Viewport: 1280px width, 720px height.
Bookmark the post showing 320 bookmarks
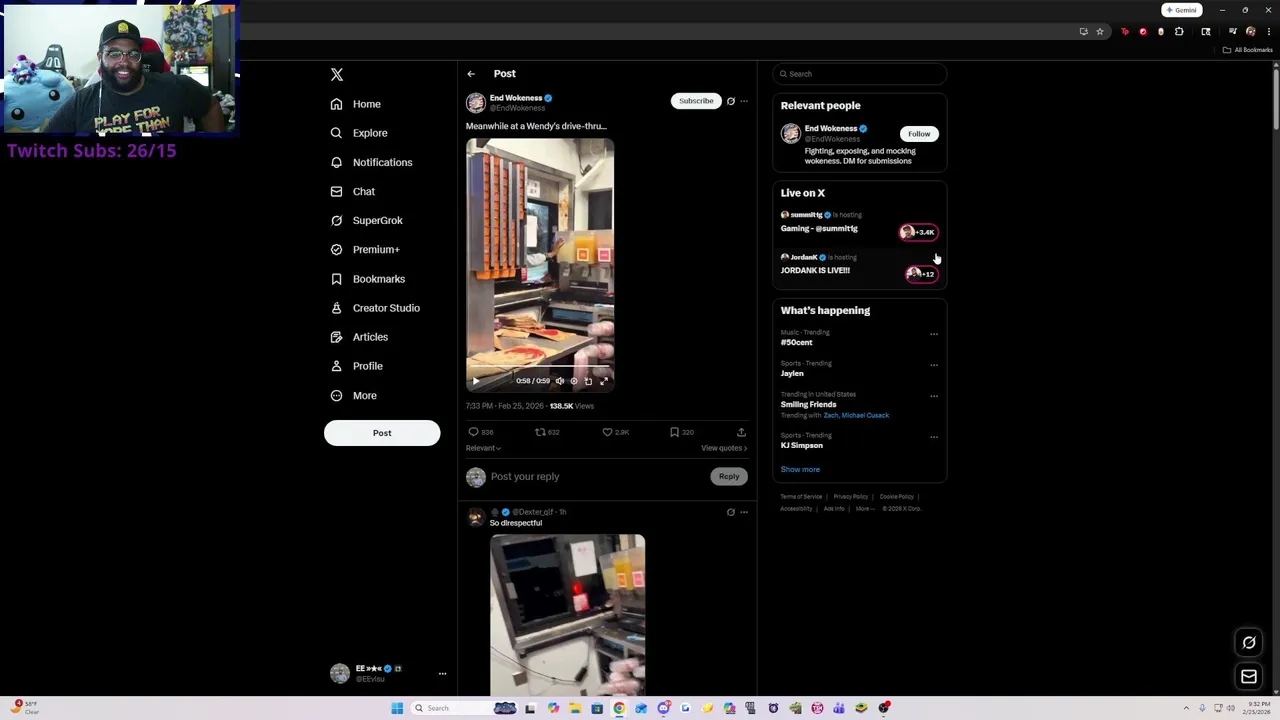[x=682, y=432]
